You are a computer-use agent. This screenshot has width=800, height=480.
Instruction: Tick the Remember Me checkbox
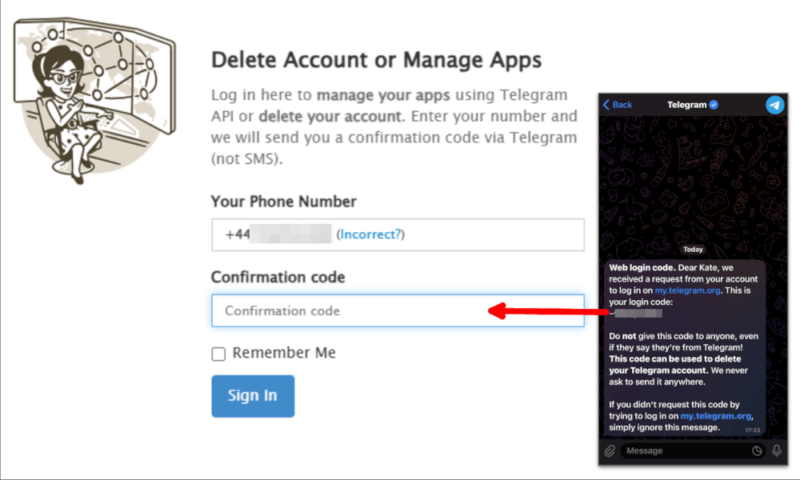[218, 354]
